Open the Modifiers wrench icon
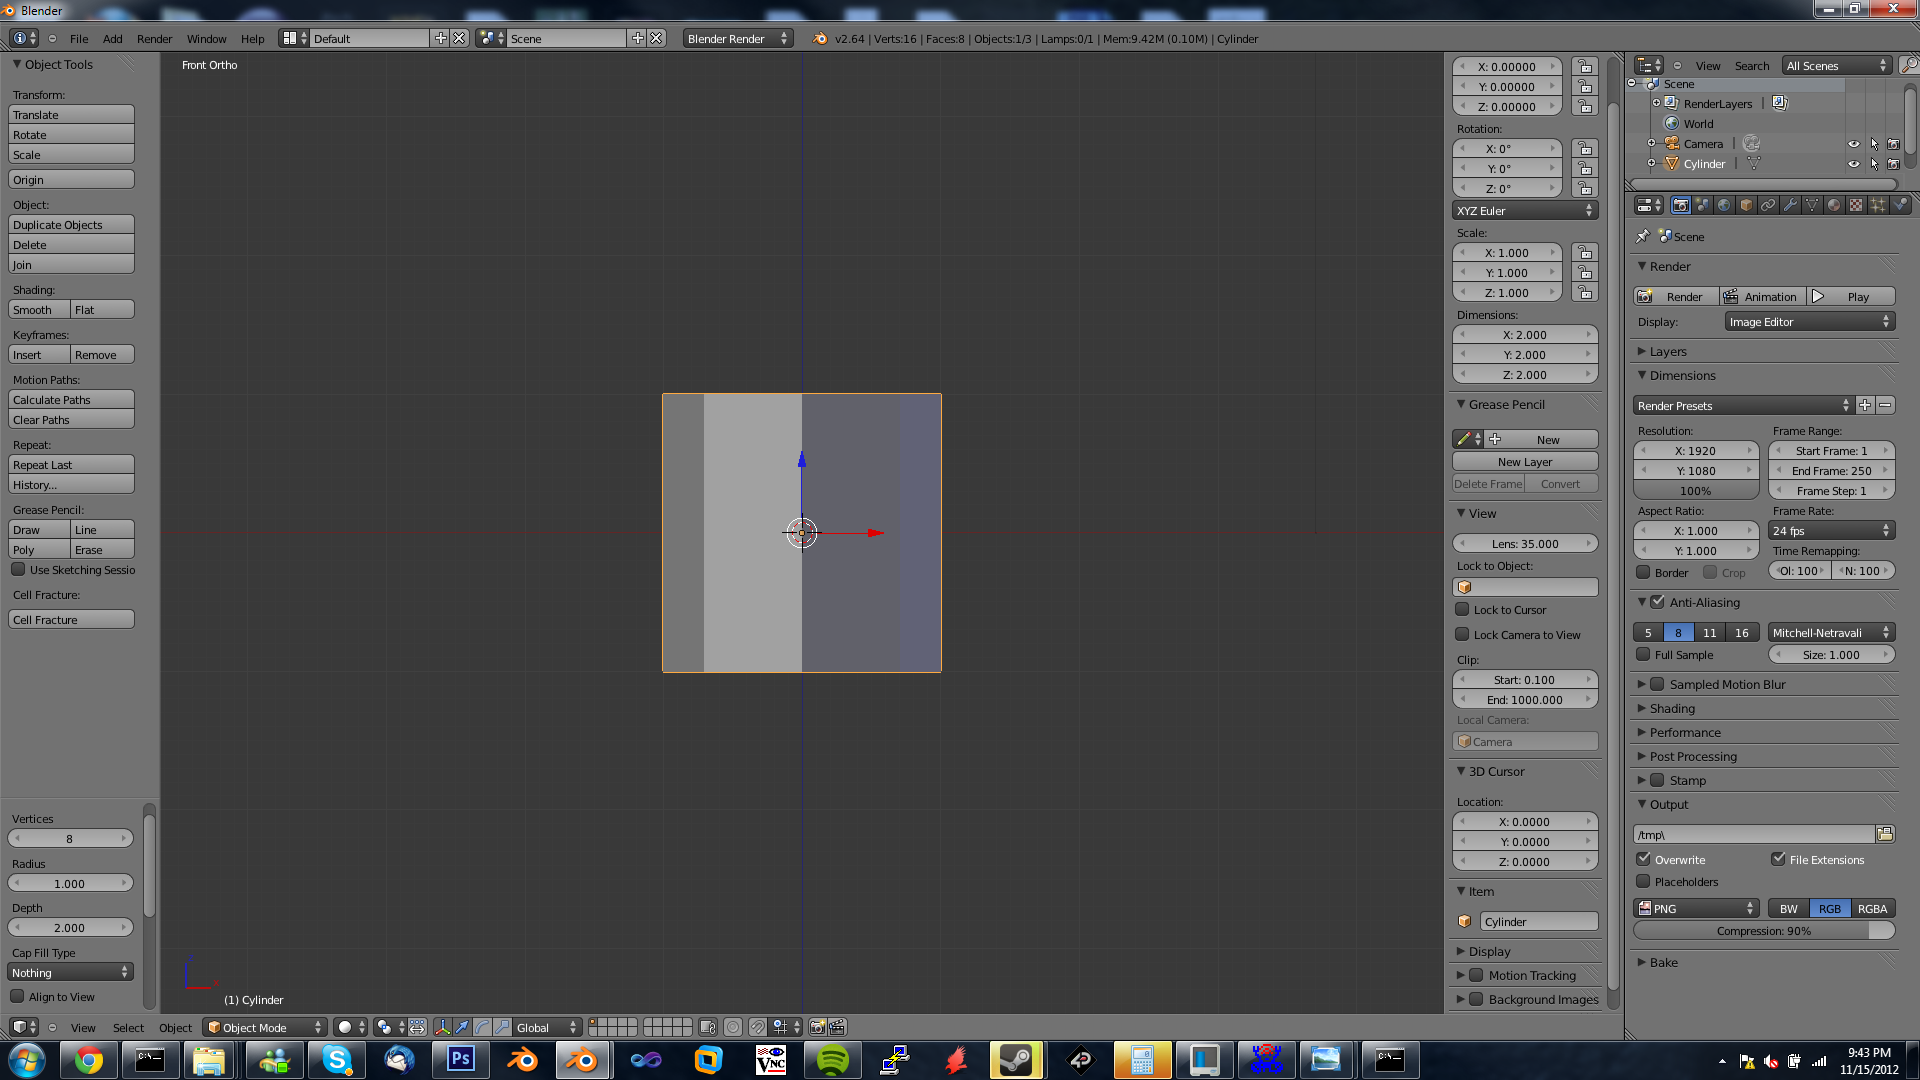1920x1080 pixels. (1790, 205)
